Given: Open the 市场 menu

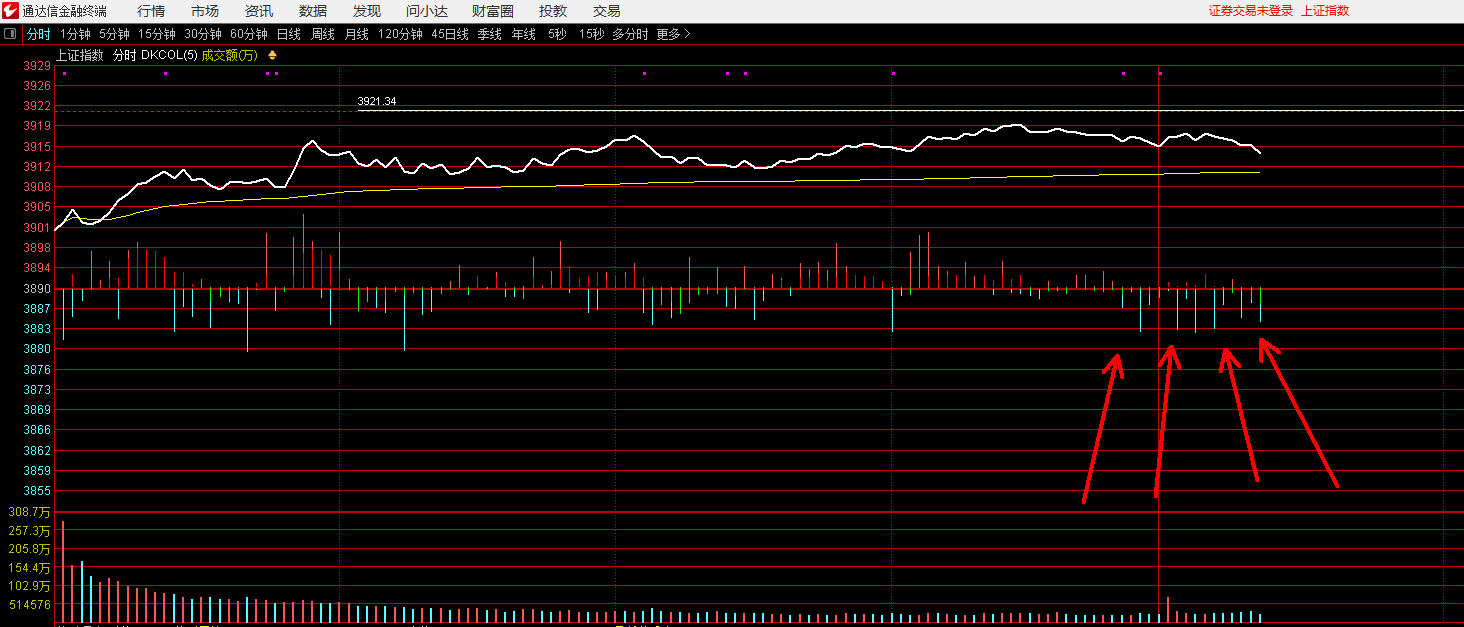Looking at the screenshot, I should click(x=205, y=11).
